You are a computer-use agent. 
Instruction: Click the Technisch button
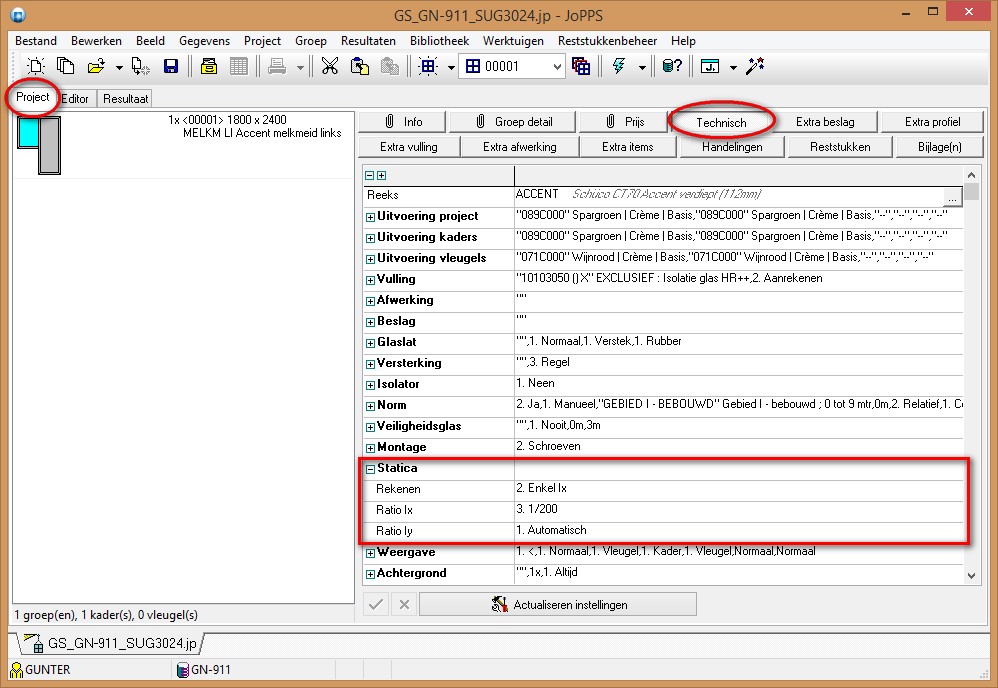pos(721,122)
